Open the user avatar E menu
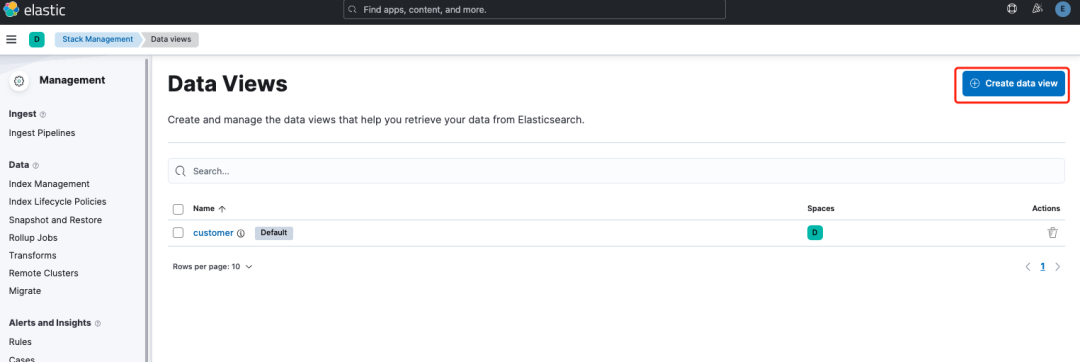 click(1063, 10)
